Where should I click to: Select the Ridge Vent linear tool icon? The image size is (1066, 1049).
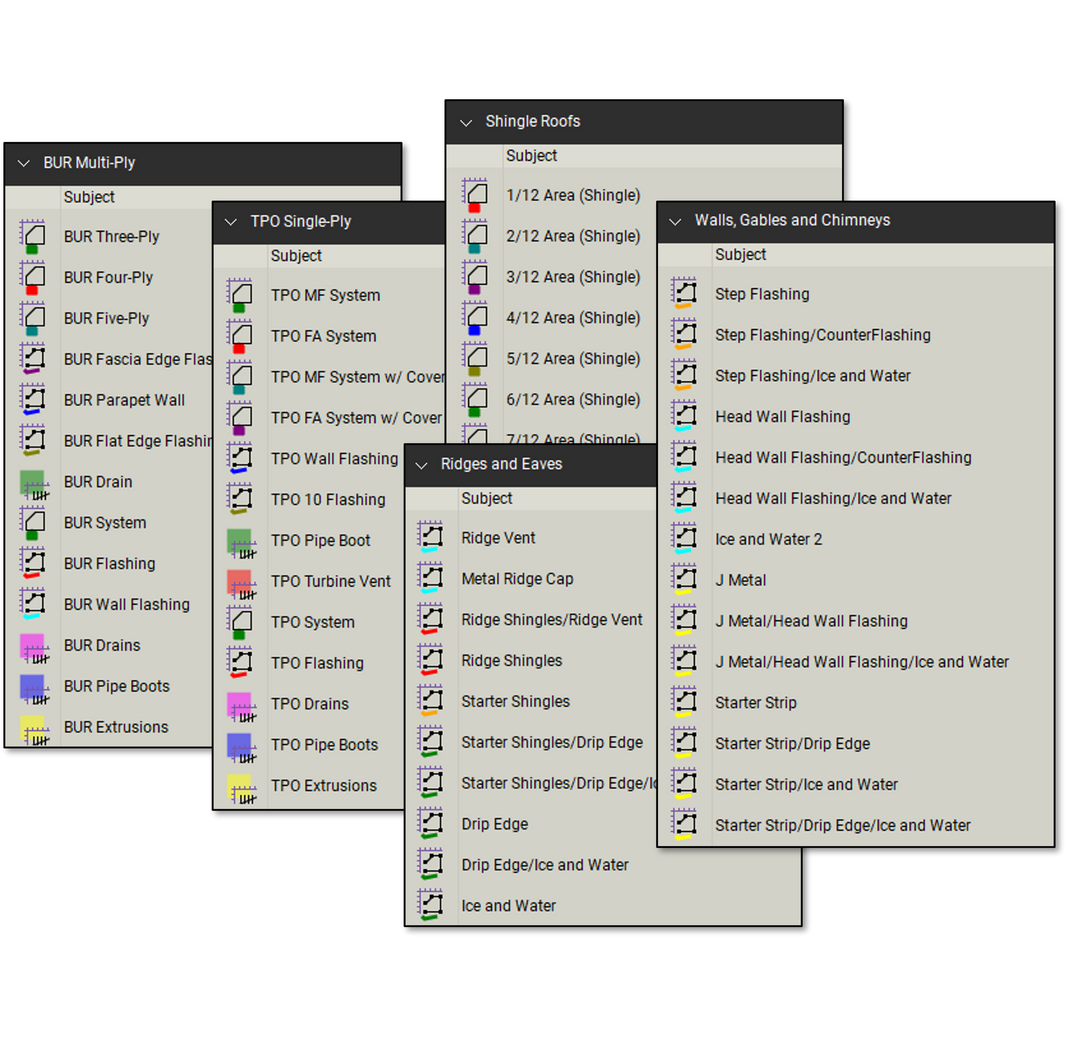429,537
